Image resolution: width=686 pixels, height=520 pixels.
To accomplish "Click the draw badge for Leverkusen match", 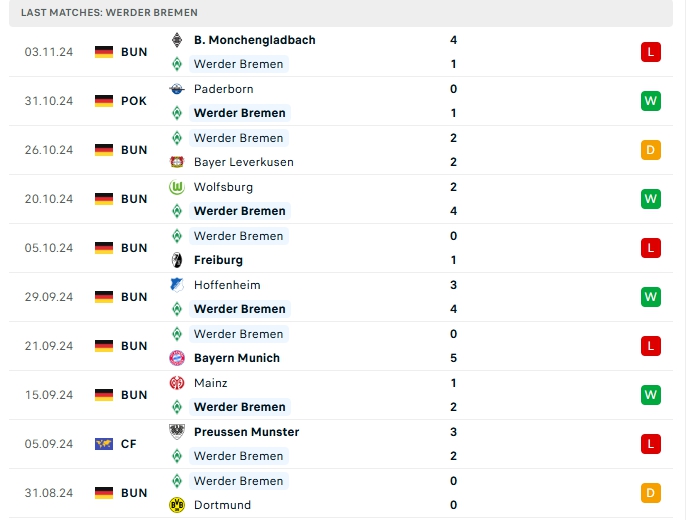I will coord(651,150).
